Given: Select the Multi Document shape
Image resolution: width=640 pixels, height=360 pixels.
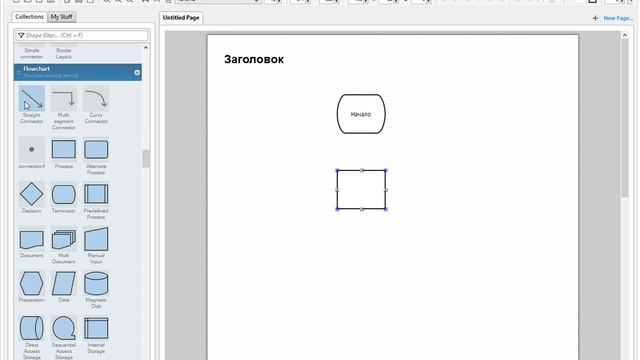Looking at the screenshot, I should click(64, 239).
